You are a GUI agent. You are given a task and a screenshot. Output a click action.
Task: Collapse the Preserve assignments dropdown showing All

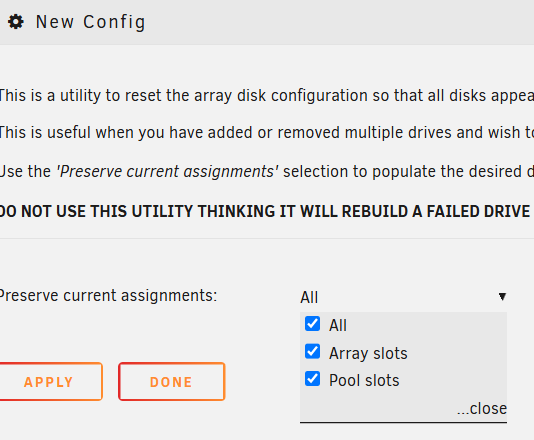click(403, 297)
